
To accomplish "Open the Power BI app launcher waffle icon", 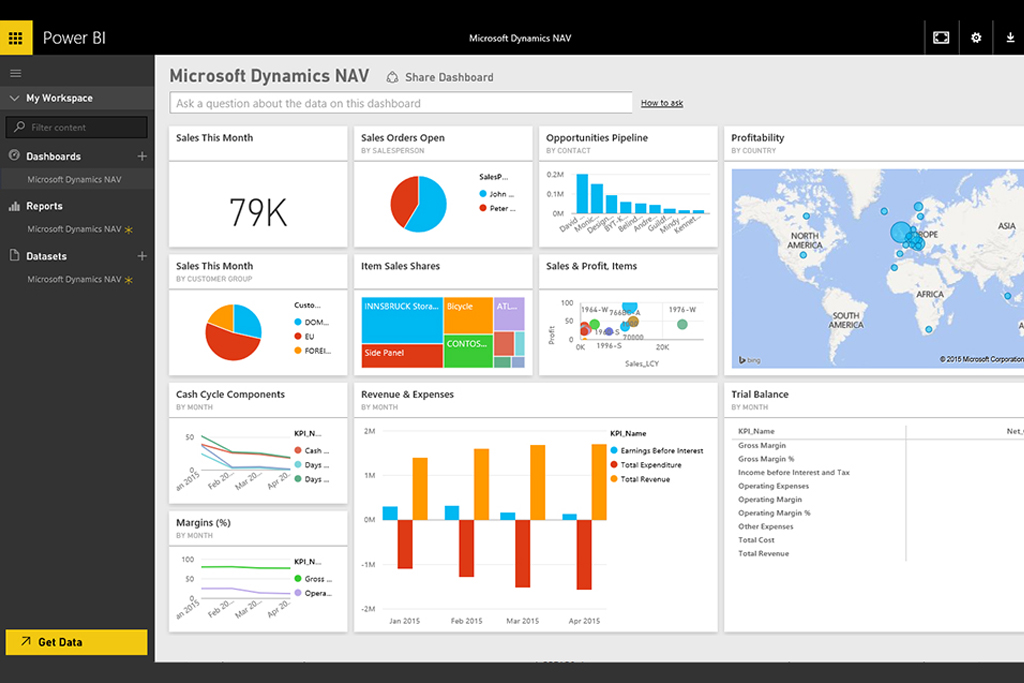I will pyautogui.click(x=15, y=37).
